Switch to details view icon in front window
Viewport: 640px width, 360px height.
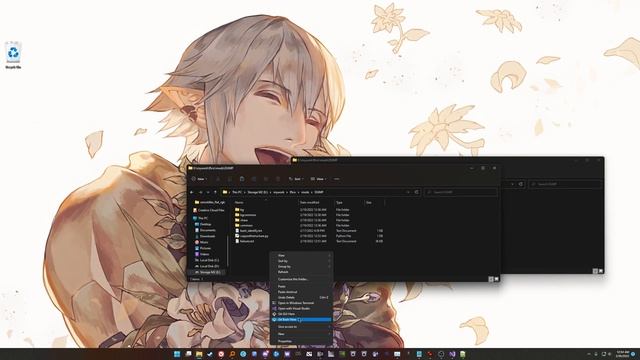point(491,279)
